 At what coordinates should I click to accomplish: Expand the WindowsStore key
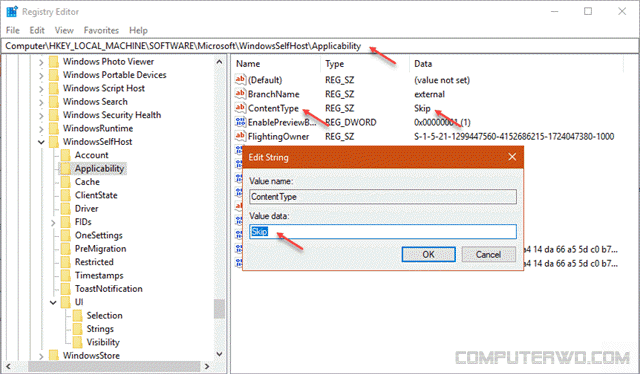pyautogui.click(x=41, y=356)
